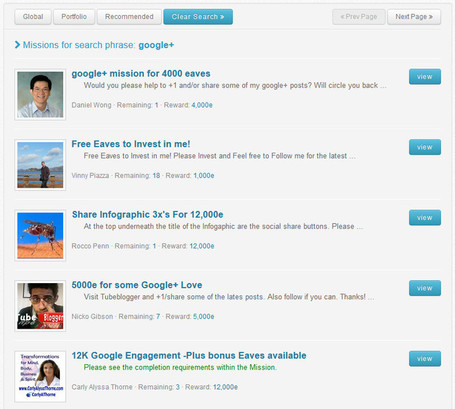The width and height of the screenshot is (455, 409).
Task: Click Remaining count 18 for Vinny Piazza
Action: tap(156, 175)
